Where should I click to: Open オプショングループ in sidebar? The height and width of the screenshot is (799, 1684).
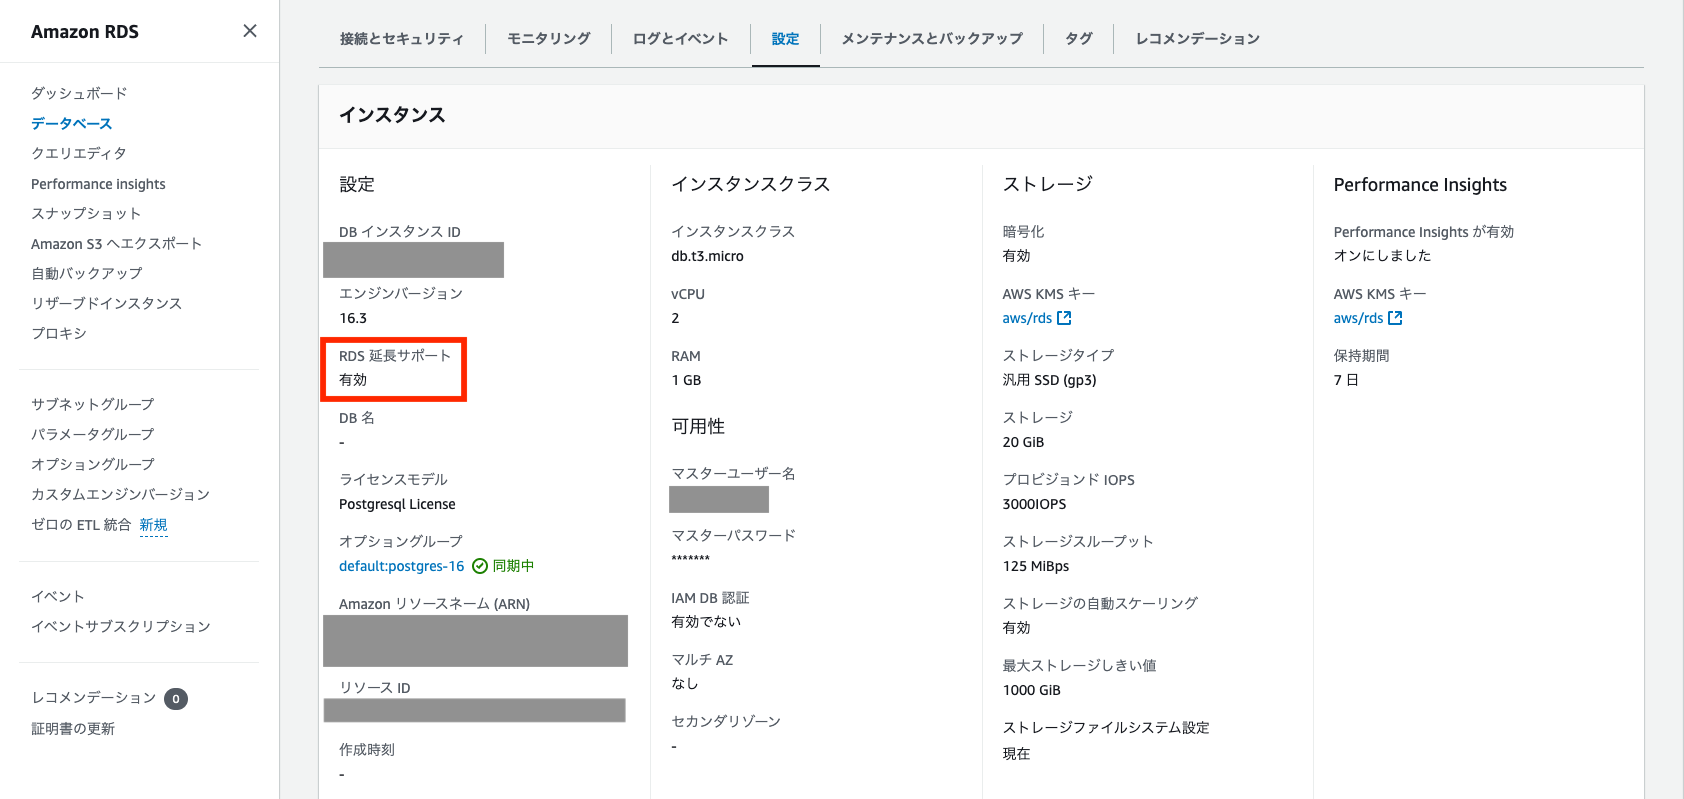93,464
